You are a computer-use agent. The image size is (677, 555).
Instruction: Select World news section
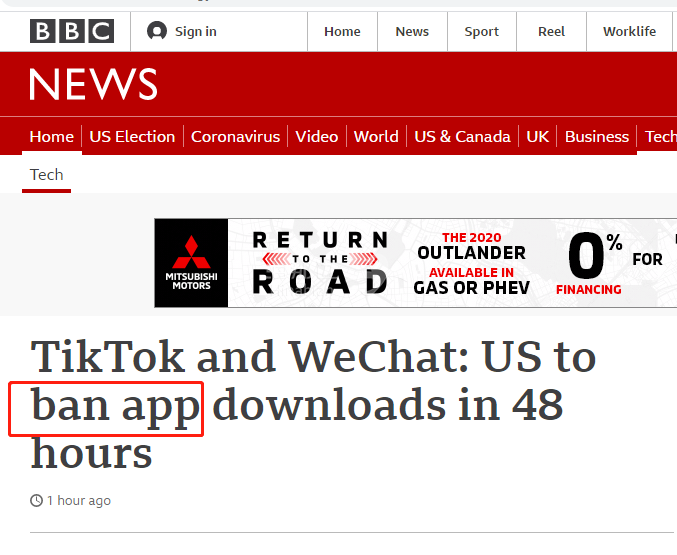pos(376,136)
